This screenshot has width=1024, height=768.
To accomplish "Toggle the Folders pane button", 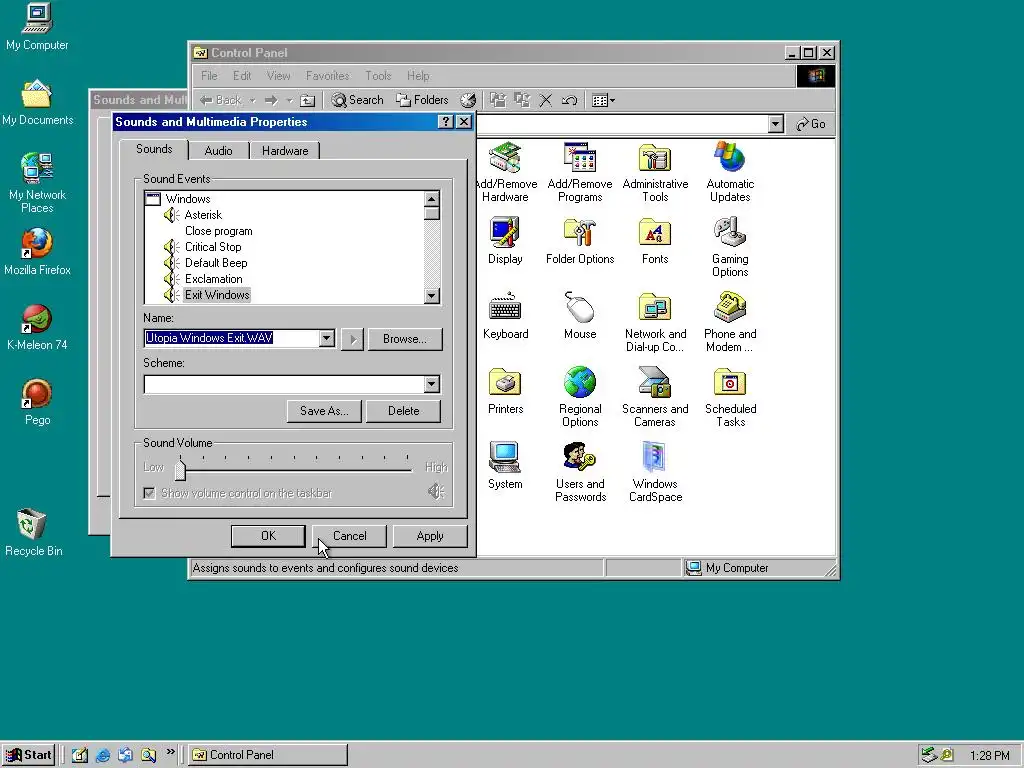I will (x=423, y=100).
